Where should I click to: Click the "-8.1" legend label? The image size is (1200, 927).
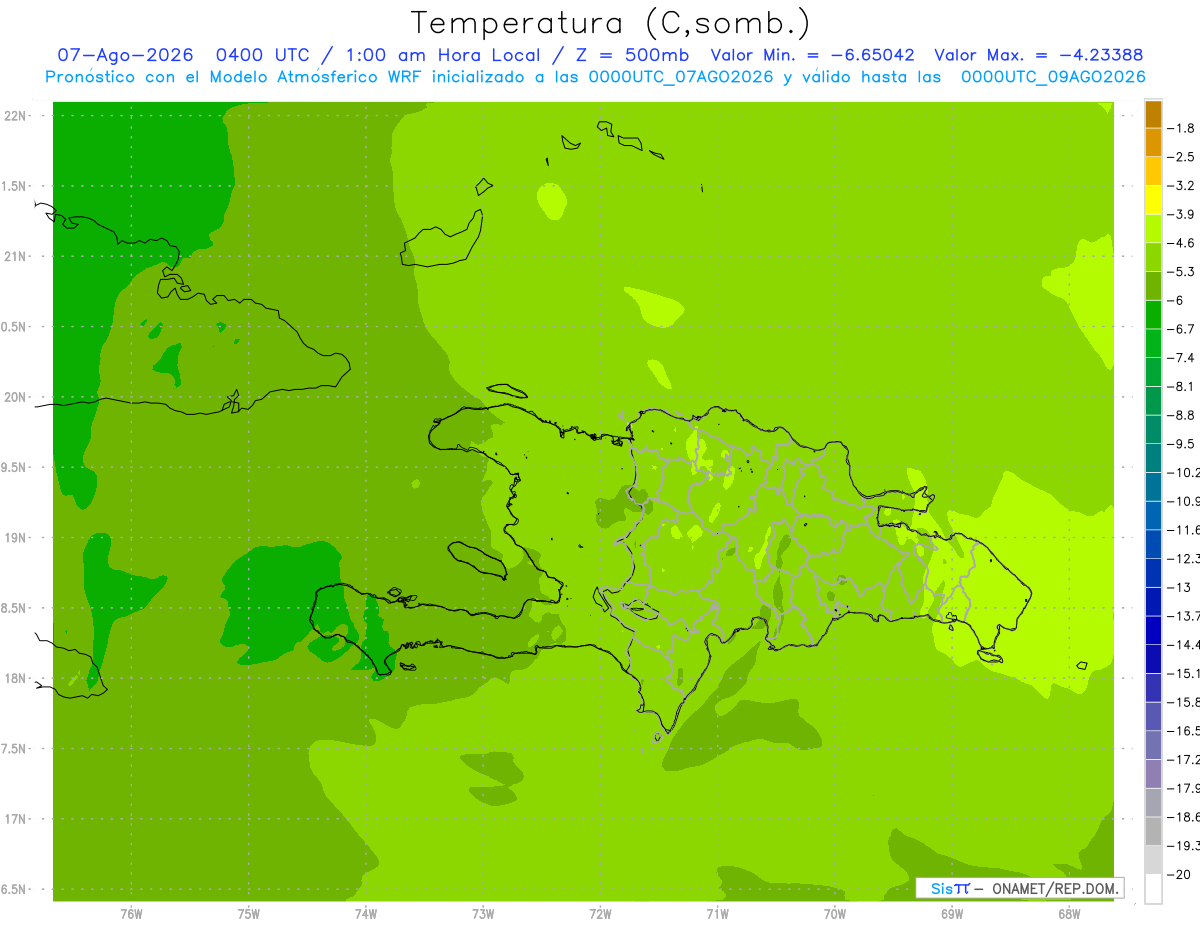pyautogui.click(x=1182, y=386)
